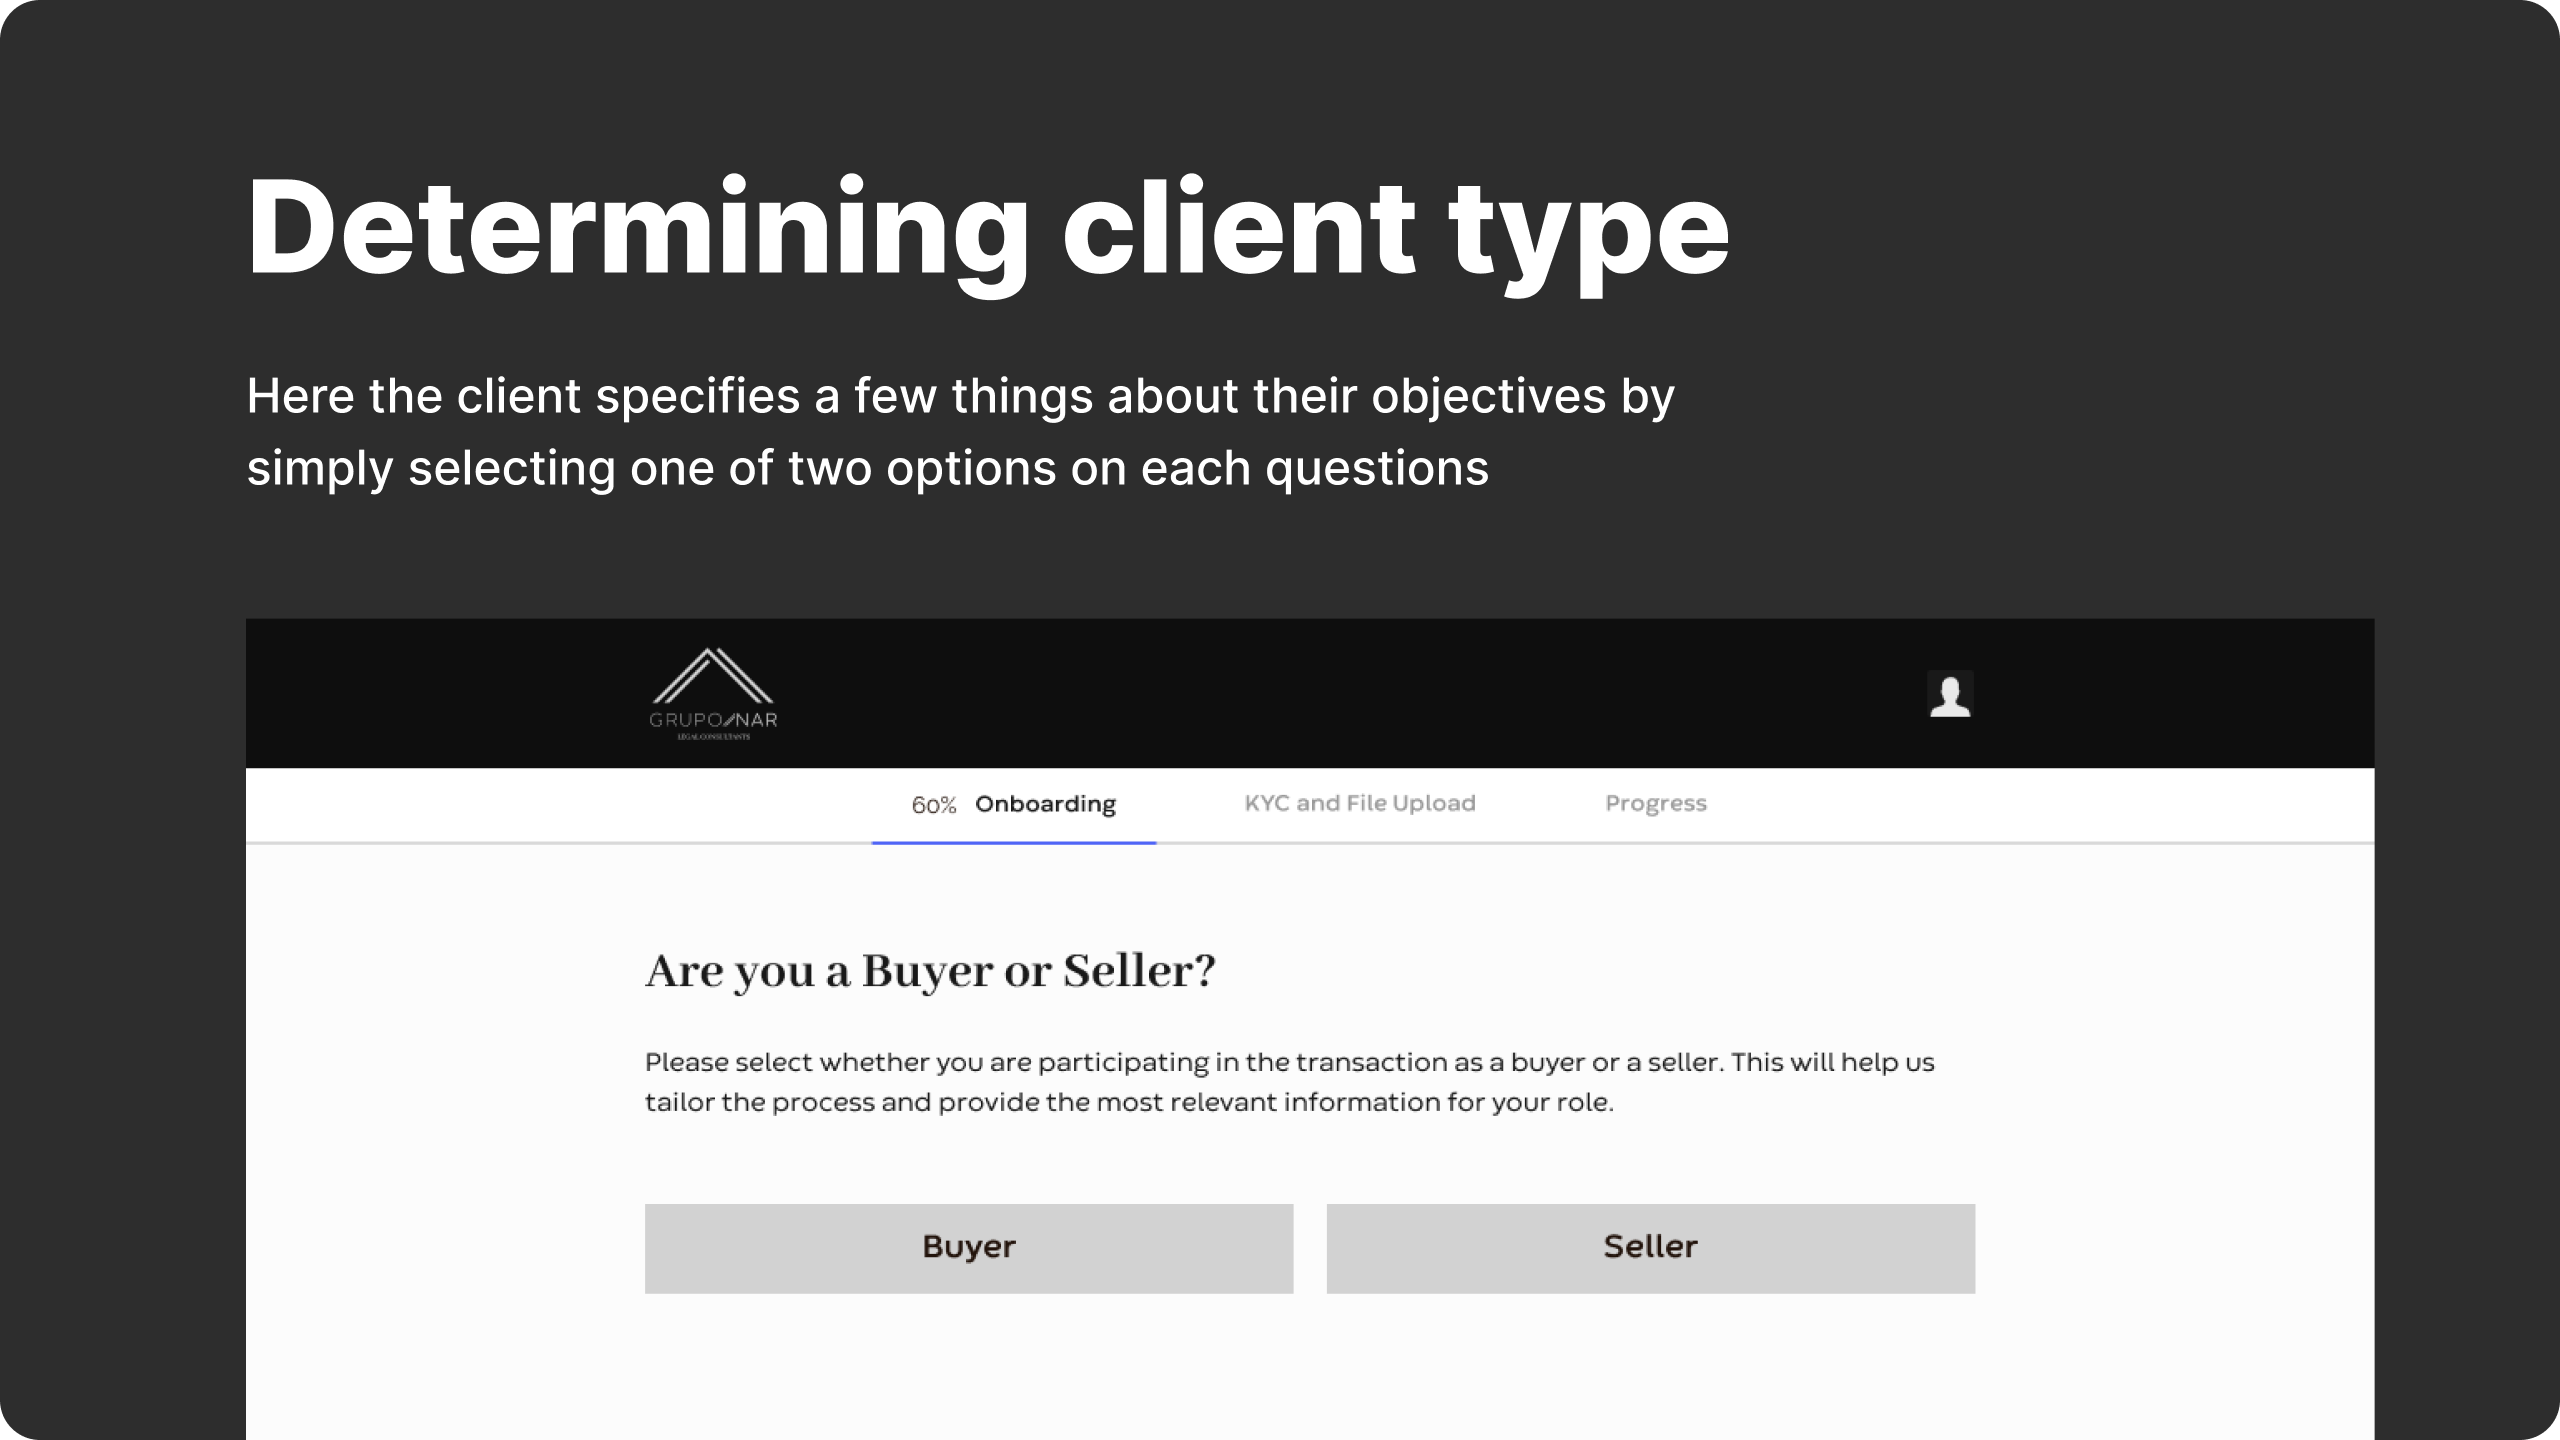Screen dimensions: 2560x1440
Task: Open the KYC and File Upload tab
Action: tap(1360, 803)
